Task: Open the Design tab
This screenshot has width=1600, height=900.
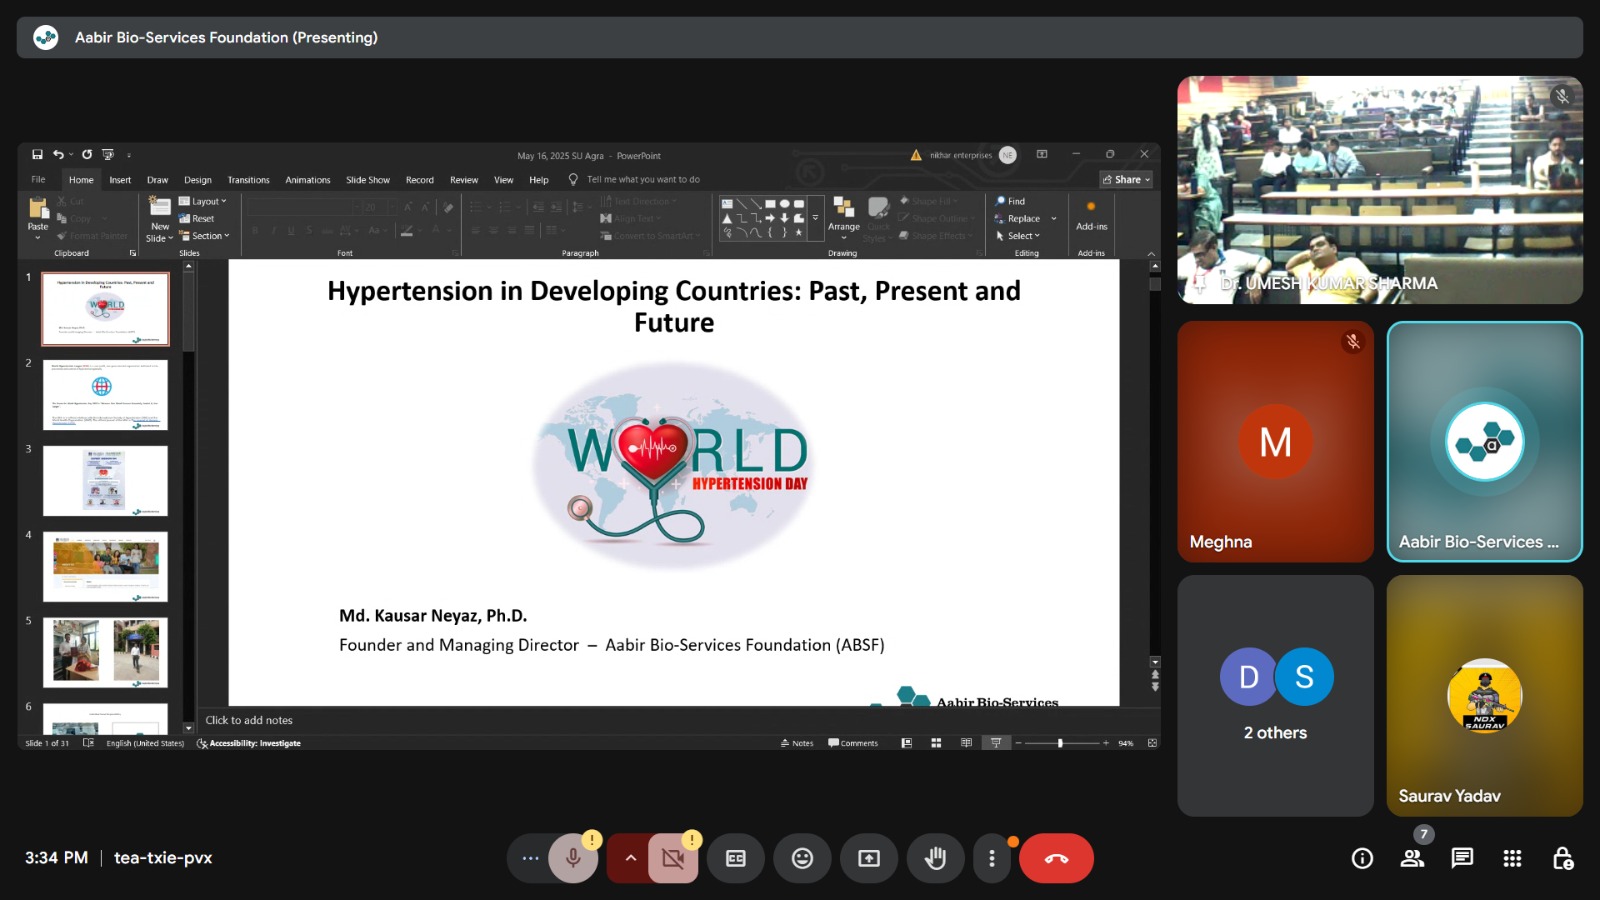Action: (198, 180)
